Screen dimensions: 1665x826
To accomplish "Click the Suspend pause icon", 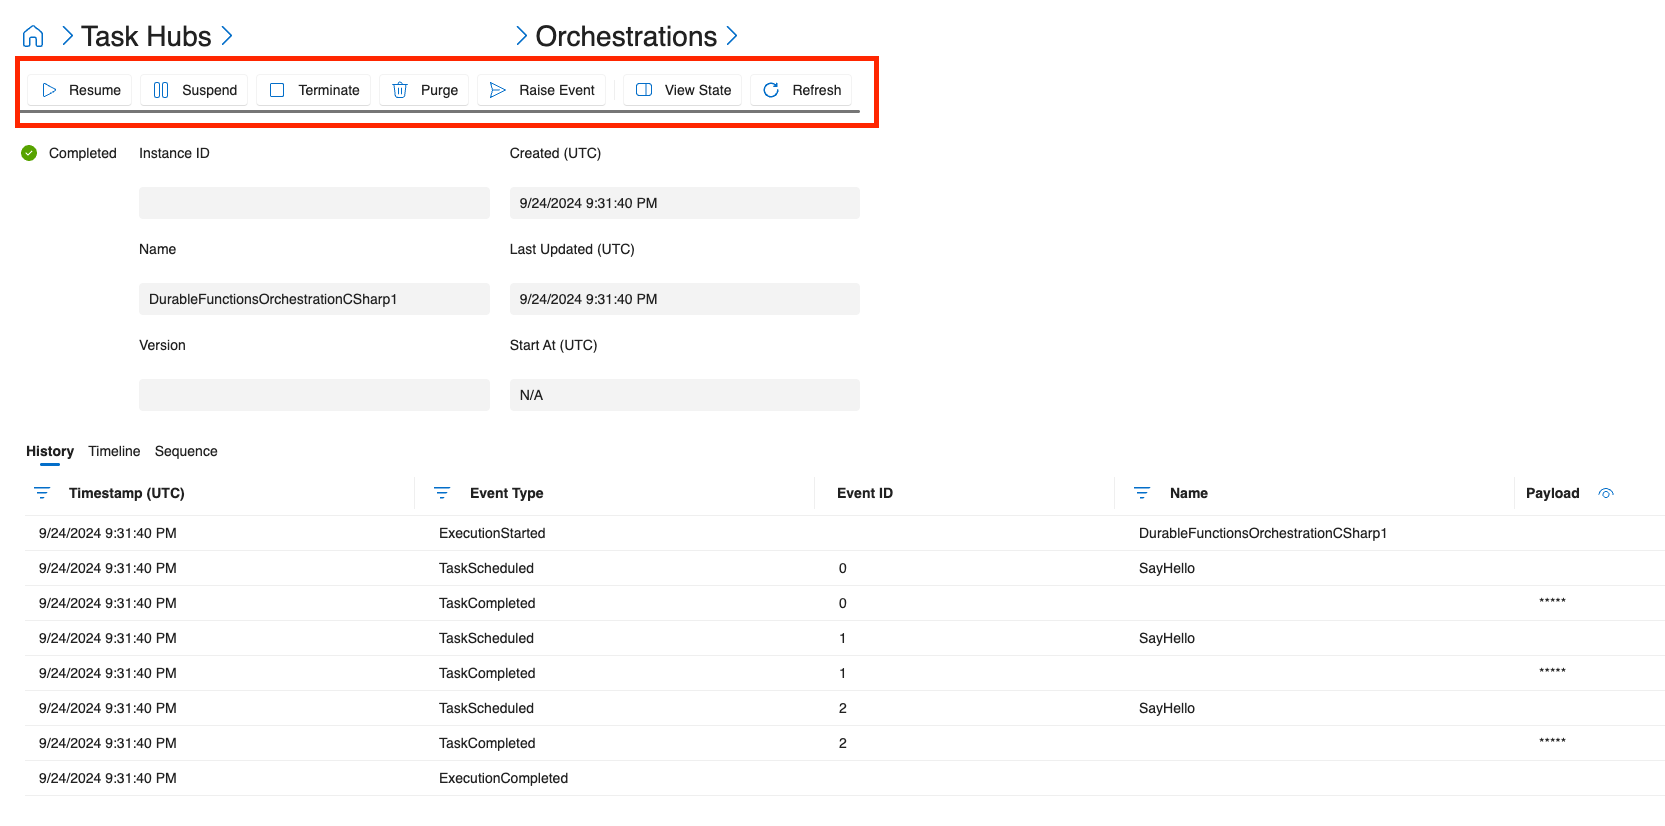I will (161, 90).
